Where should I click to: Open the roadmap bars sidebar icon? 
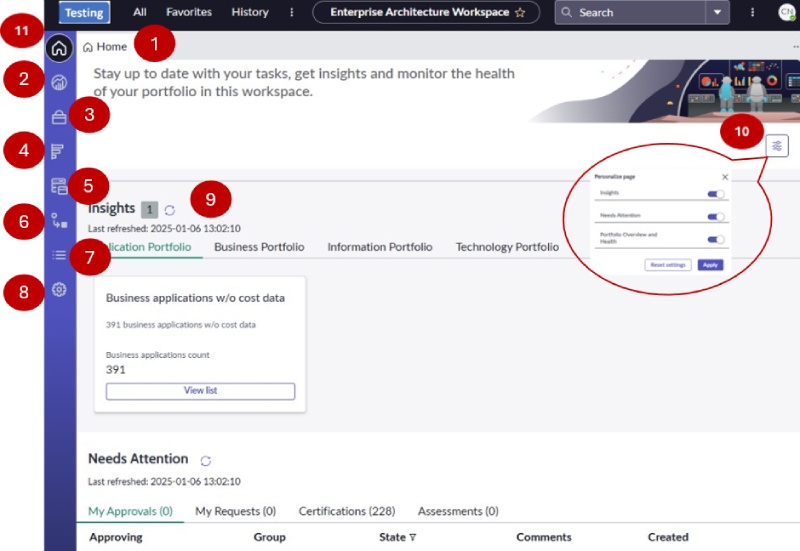click(58, 152)
